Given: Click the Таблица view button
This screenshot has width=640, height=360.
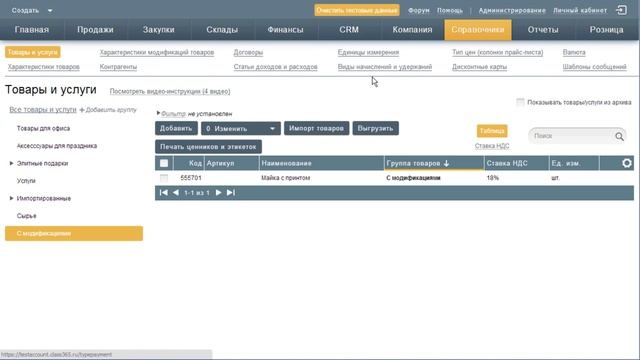Looking at the screenshot, I should pyautogui.click(x=492, y=131).
